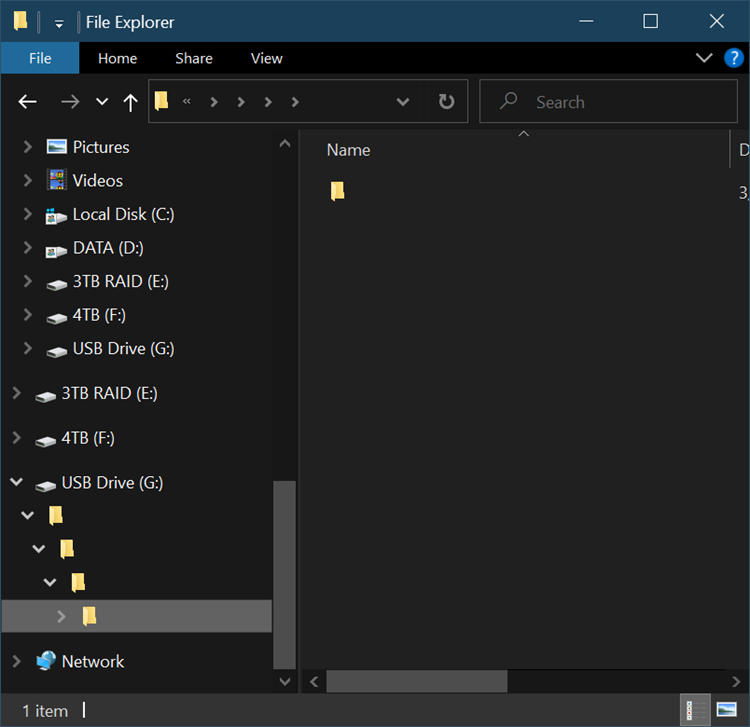Expand the DATA (D:) node
The height and width of the screenshot is (727, 750).
point(28,247)
